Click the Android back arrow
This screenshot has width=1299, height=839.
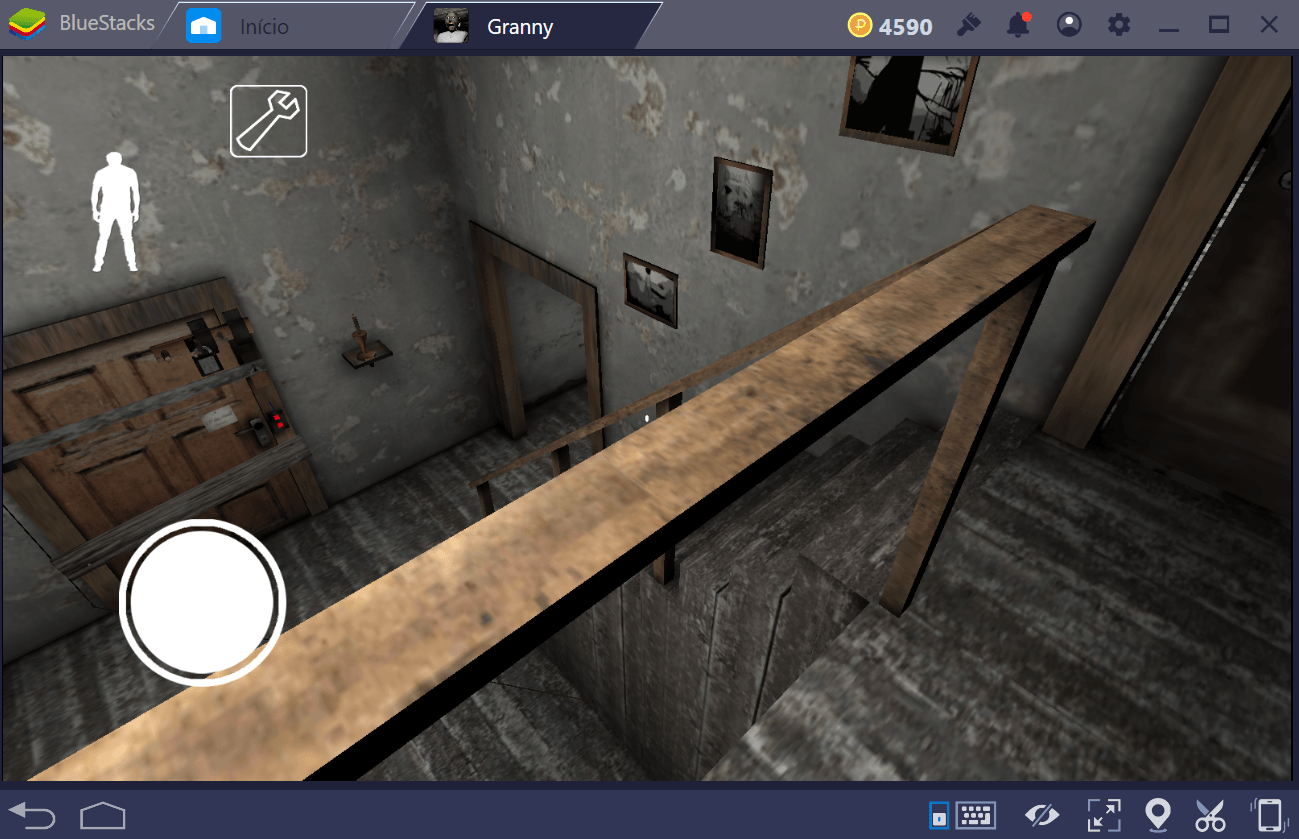[32, 815]
